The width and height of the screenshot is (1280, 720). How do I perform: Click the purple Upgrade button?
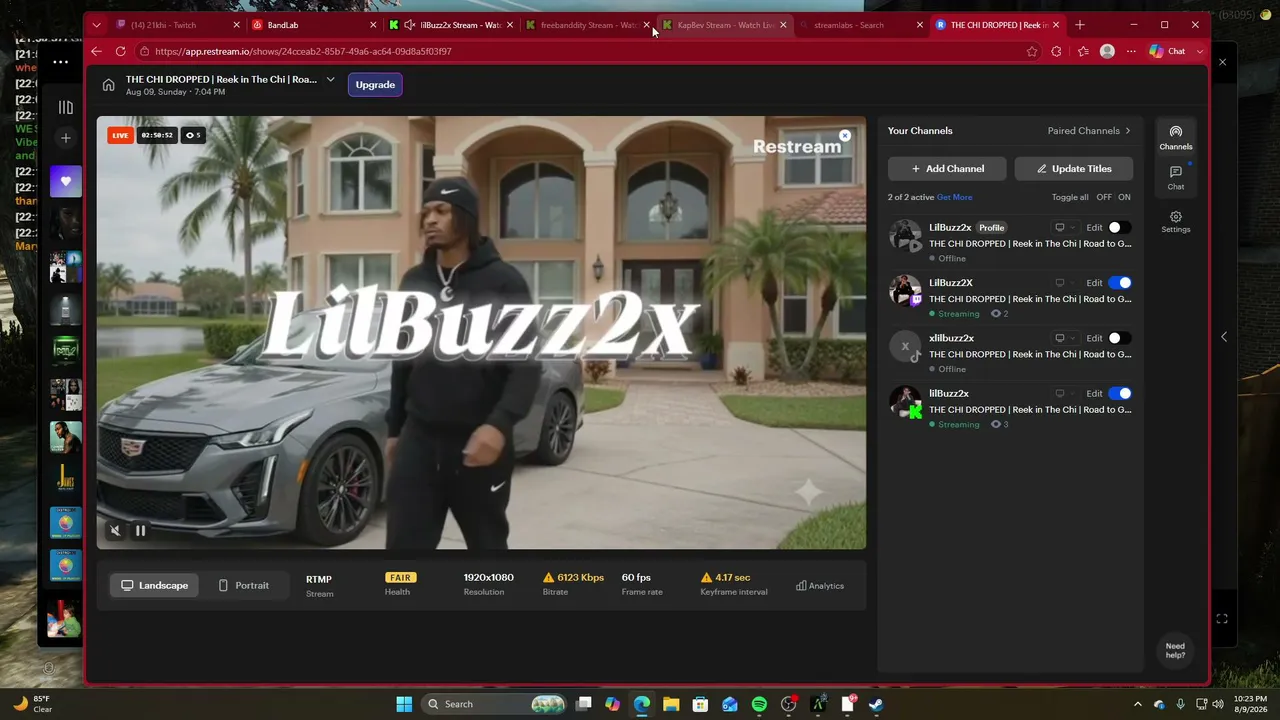(x=375, y=85)
